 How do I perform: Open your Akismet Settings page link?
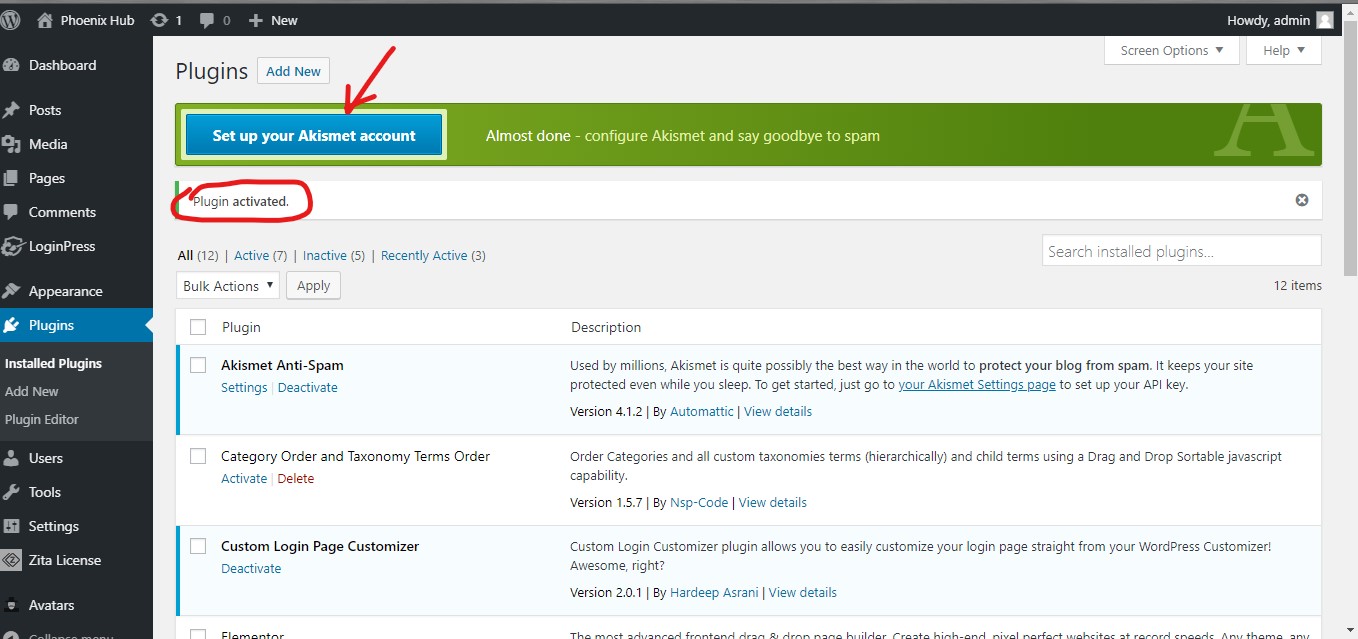point(977,384)
